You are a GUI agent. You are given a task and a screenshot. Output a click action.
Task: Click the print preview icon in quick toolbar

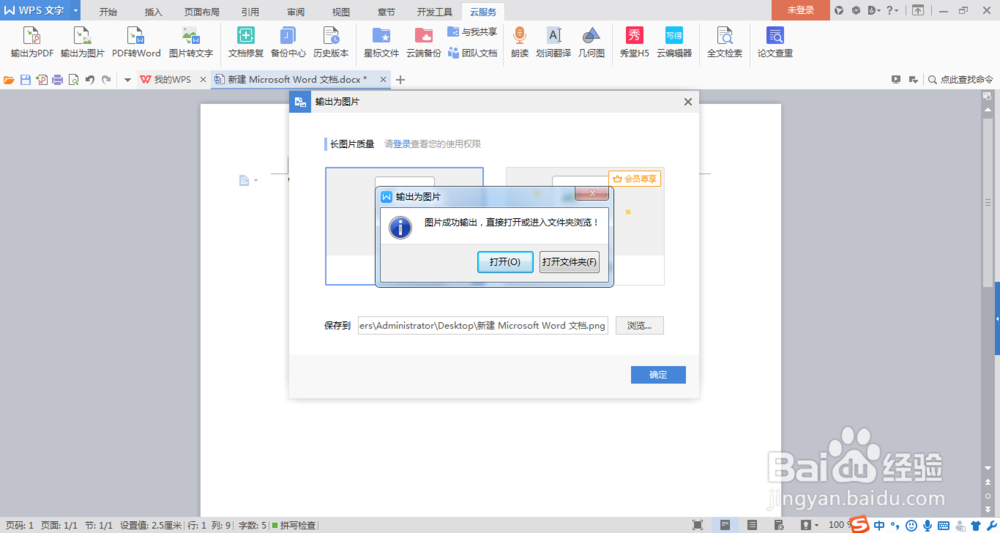74,80
